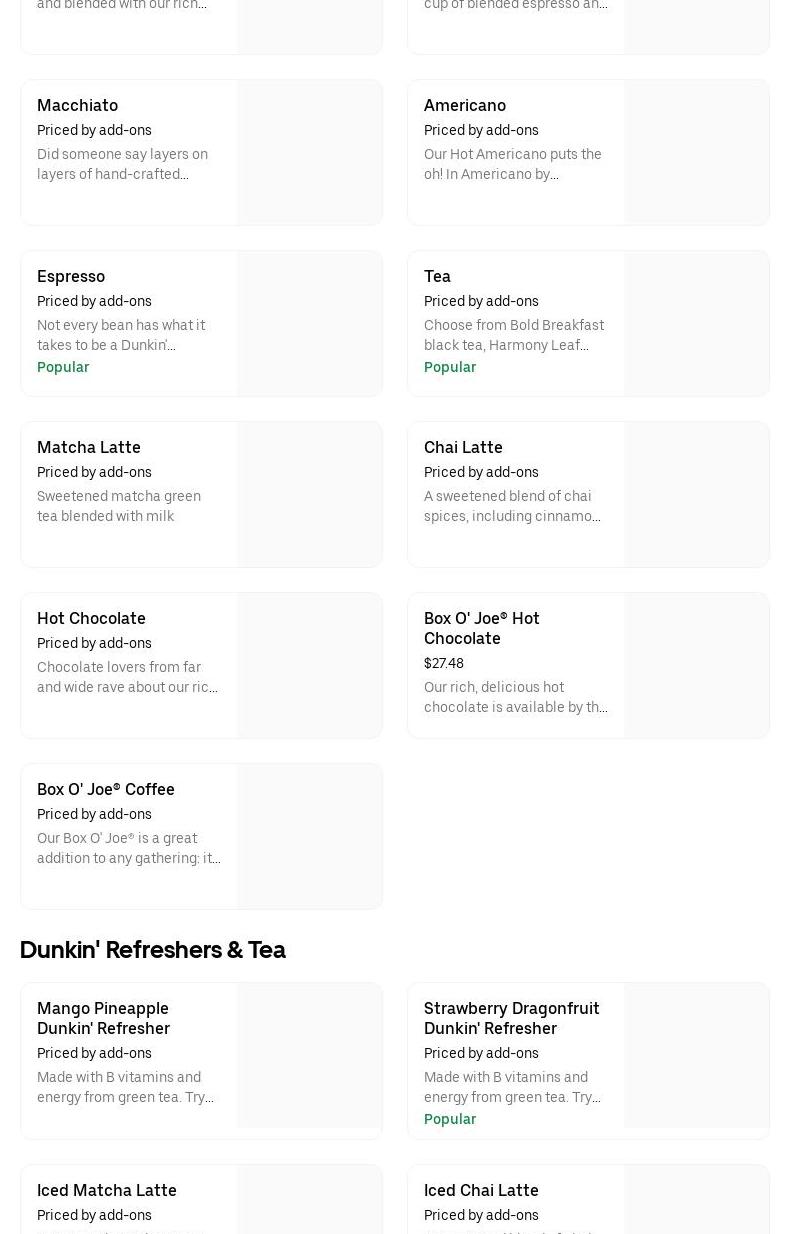804x1234 pixels.
Task: Click Box O' Joe Coffee image thumbnail
Action: click(x=309, y=837)
